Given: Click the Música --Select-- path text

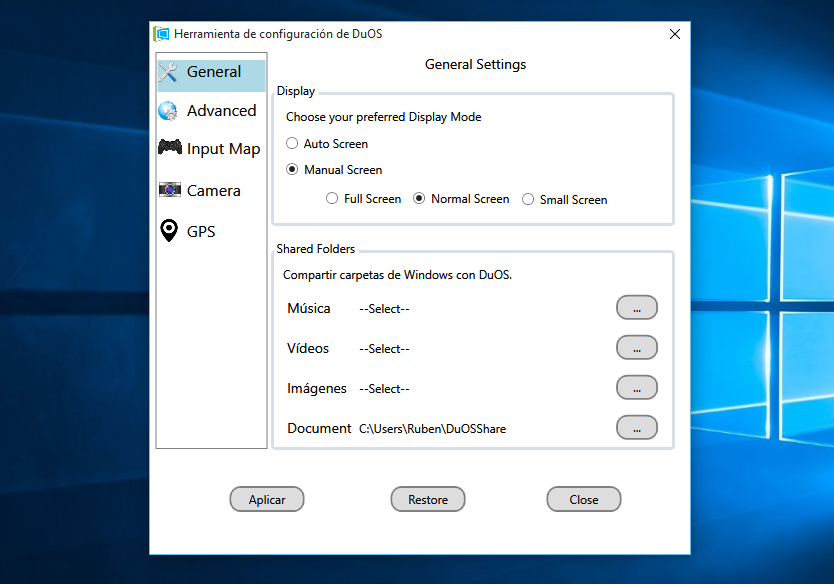Looking at the screenshot, I should 385,309.
